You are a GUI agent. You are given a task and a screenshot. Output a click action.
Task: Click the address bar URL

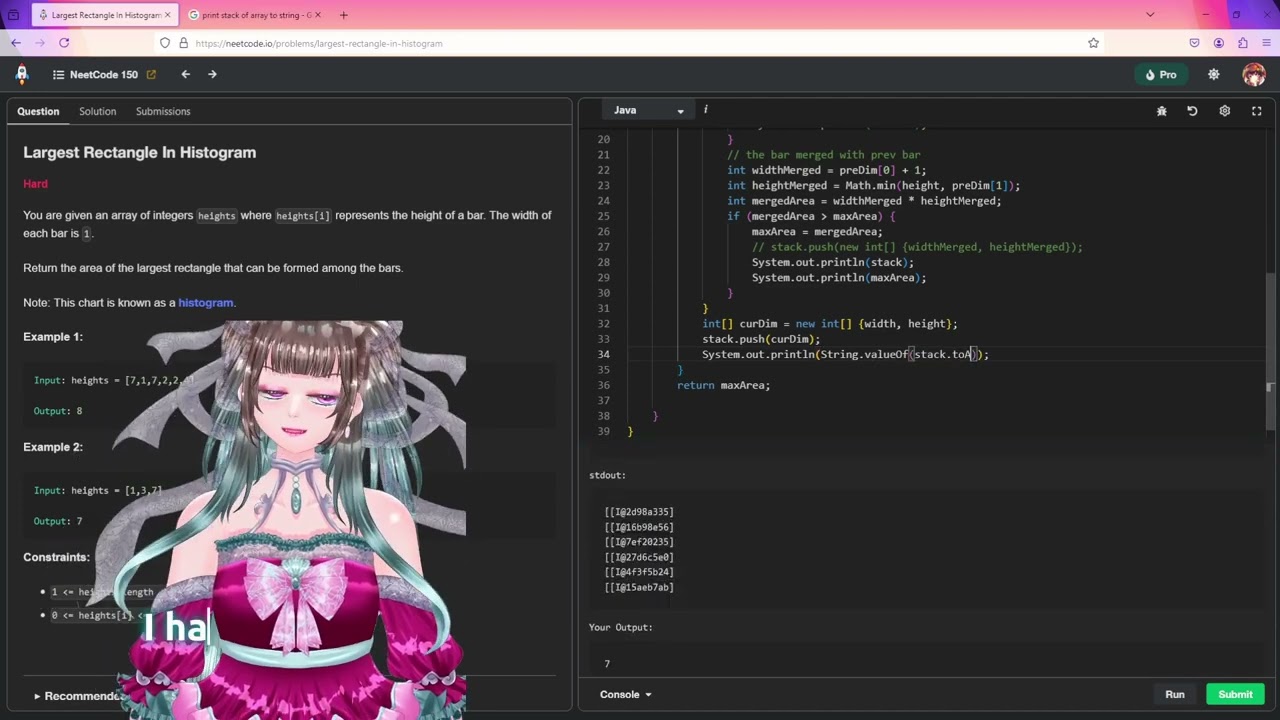click(319, 44)
